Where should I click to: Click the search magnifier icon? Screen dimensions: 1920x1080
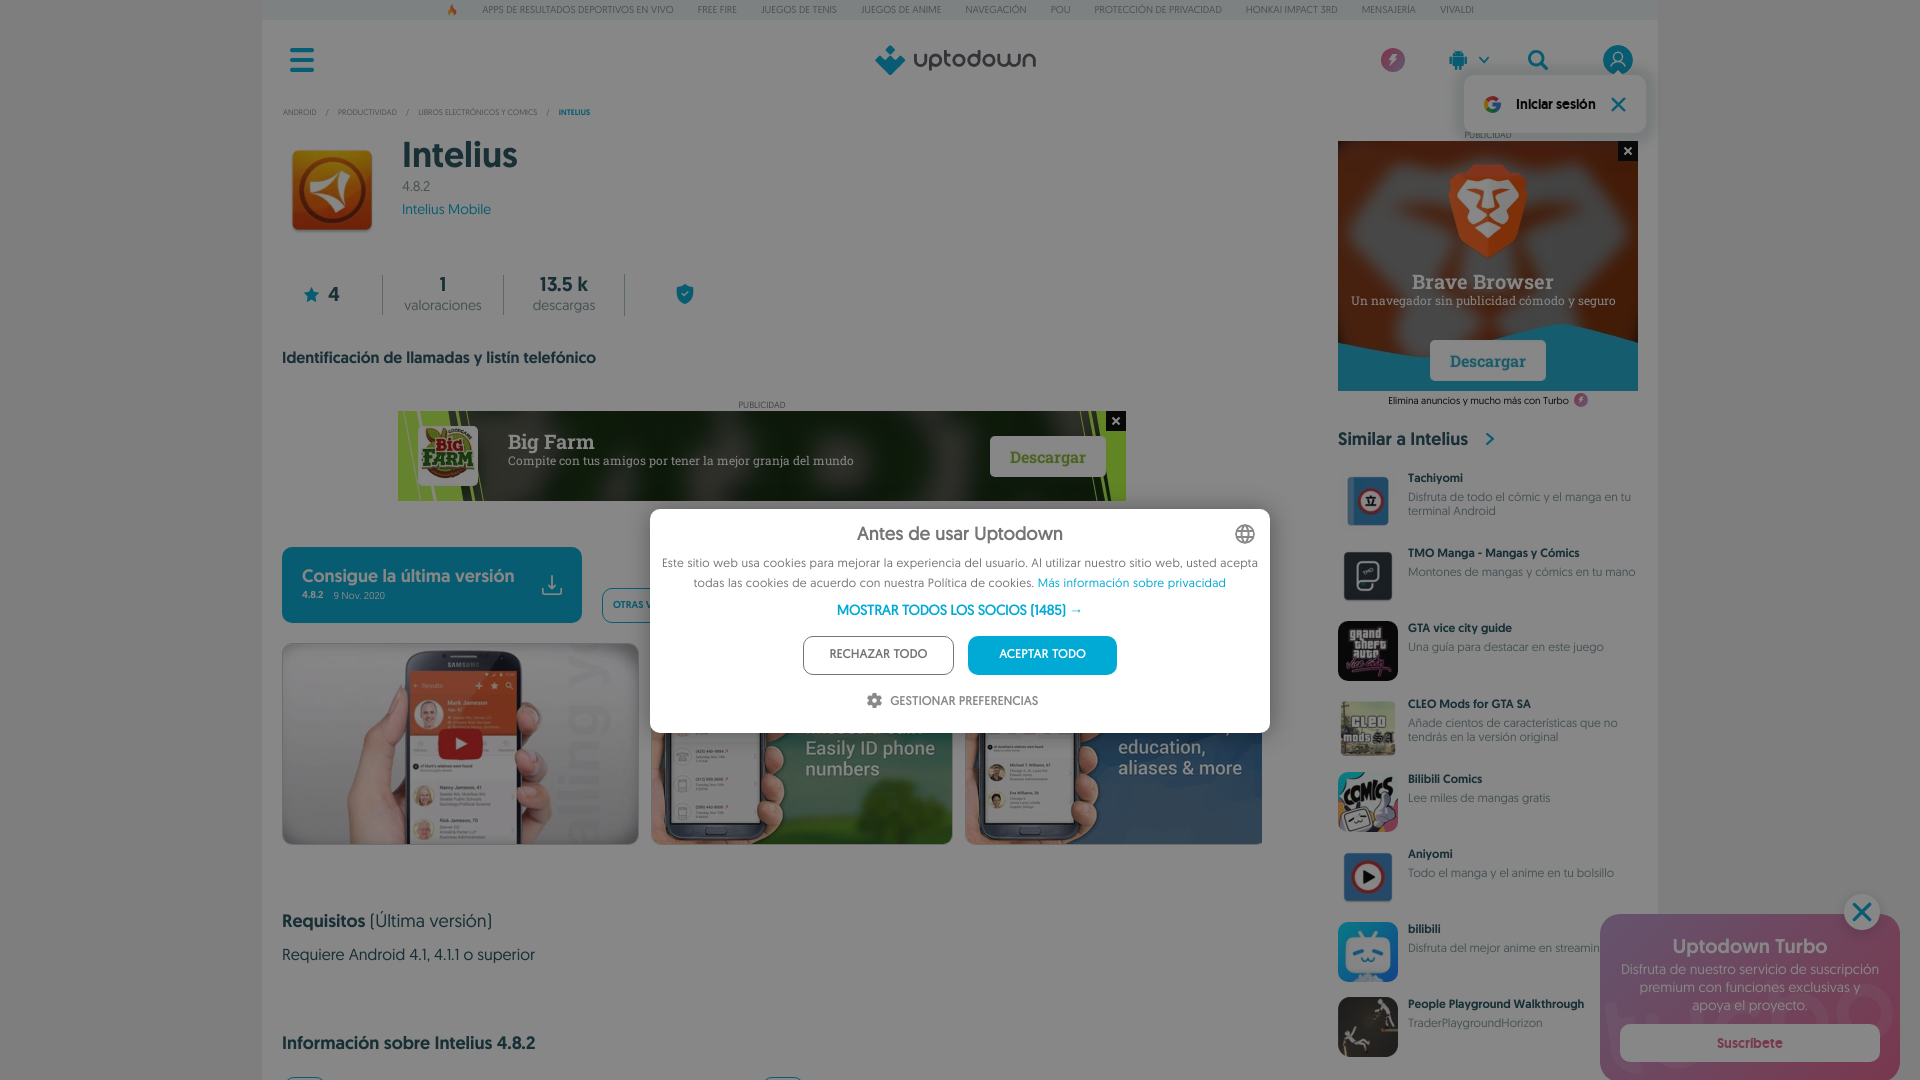(x=1538, y=59)
